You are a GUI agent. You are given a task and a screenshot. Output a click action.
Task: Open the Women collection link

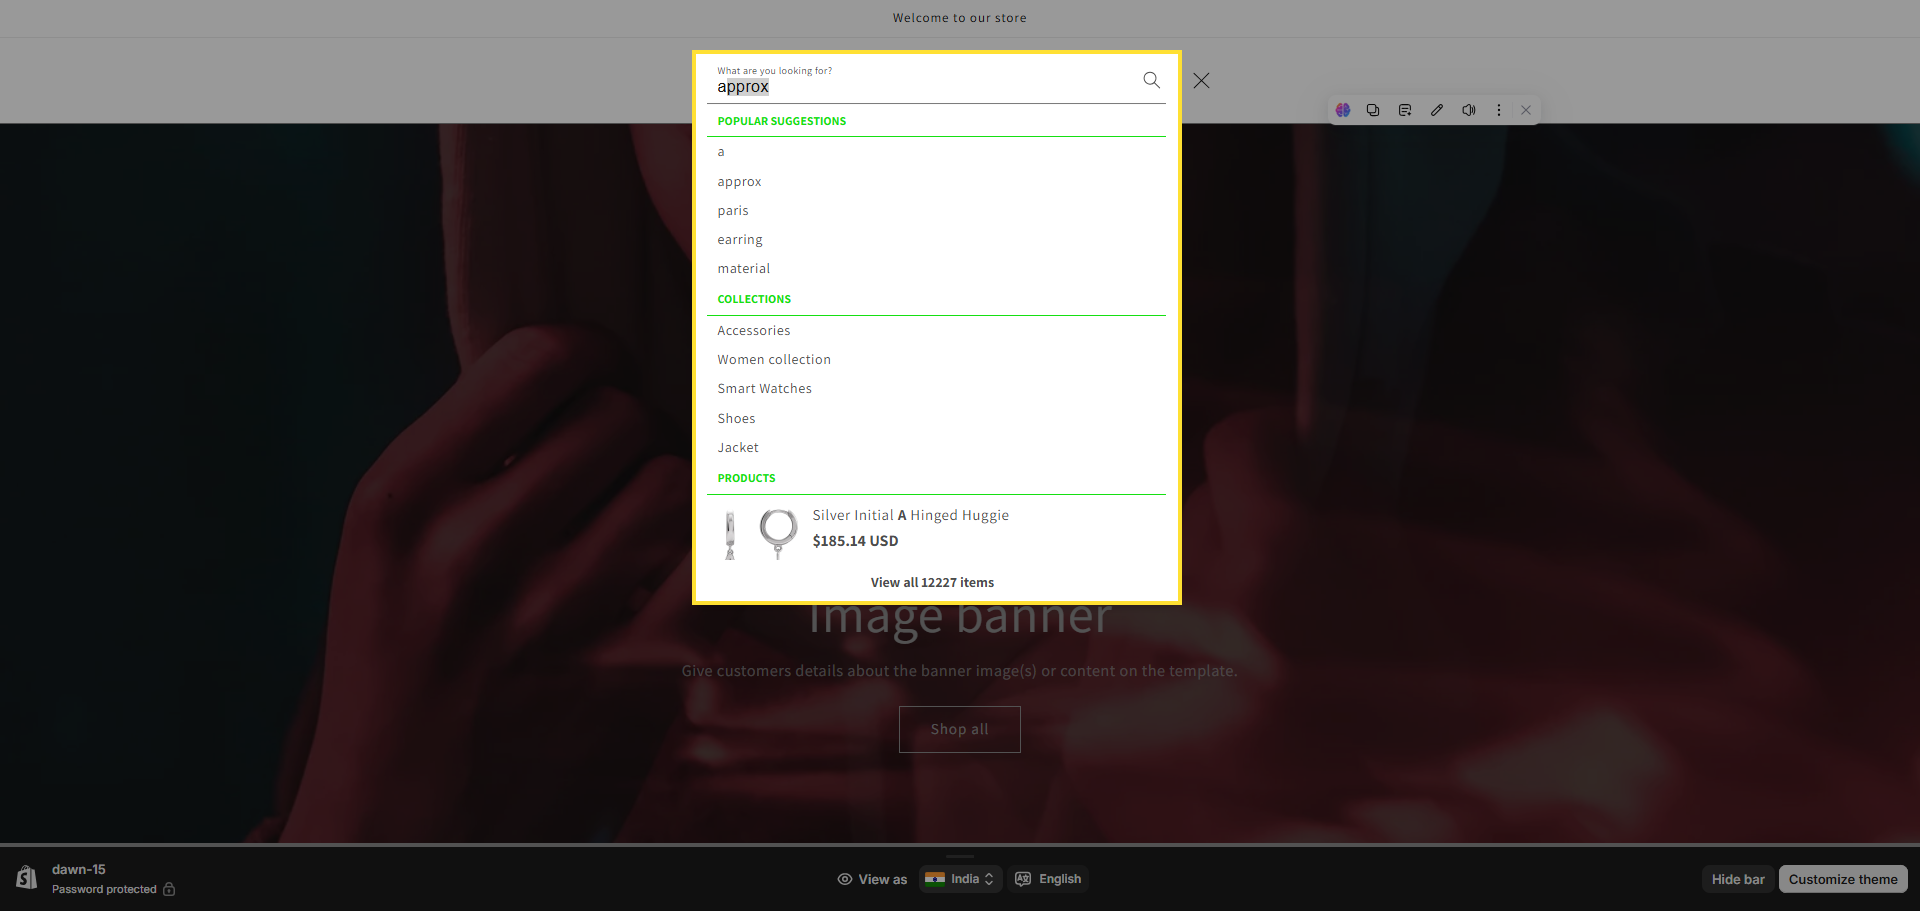(x=773, y=360)
